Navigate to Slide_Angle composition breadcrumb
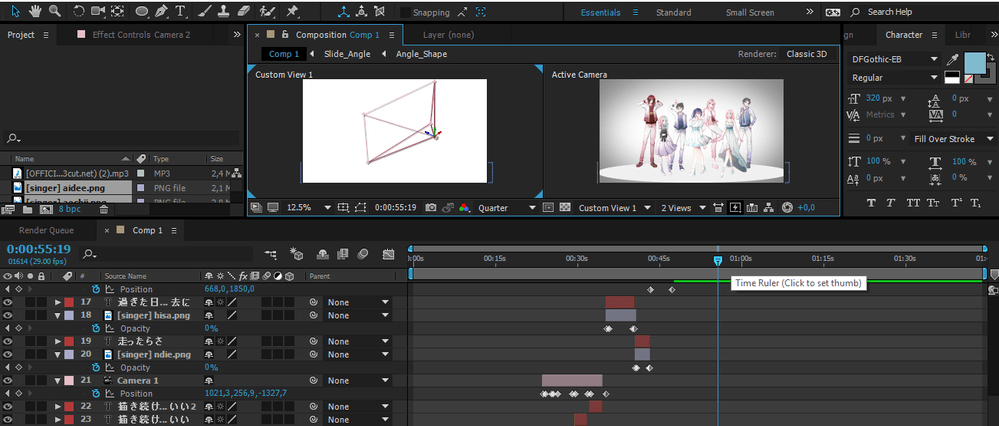Screen dimensions: 999x426 (x=347, y=54)
